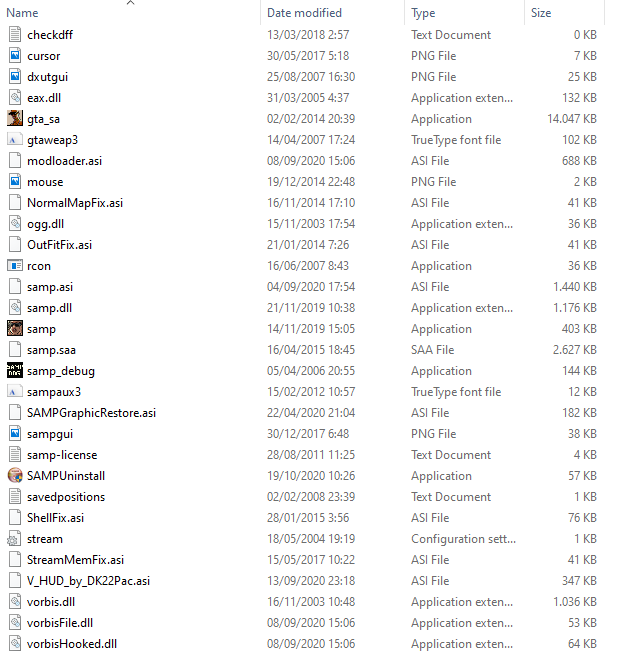Click the date 13/03/2018 2:57
This screenshot has width=643, height=659.
pyautogui.click(x=308, y=34)
